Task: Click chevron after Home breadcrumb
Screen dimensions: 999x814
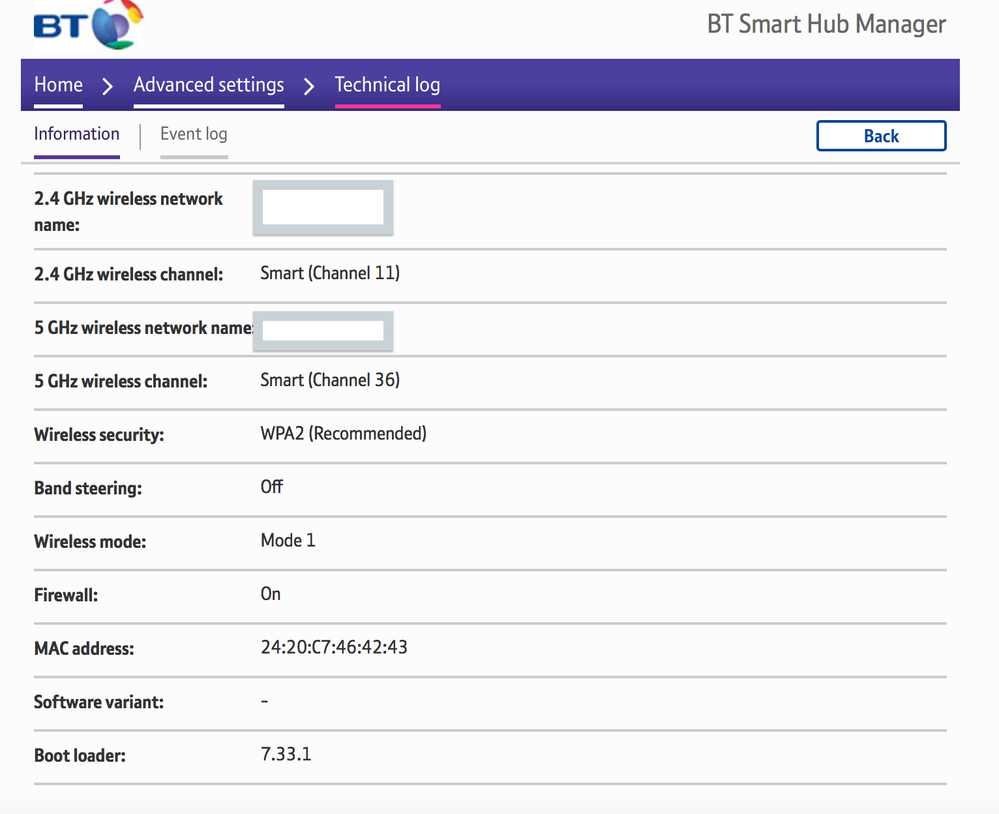Action: 108,86
